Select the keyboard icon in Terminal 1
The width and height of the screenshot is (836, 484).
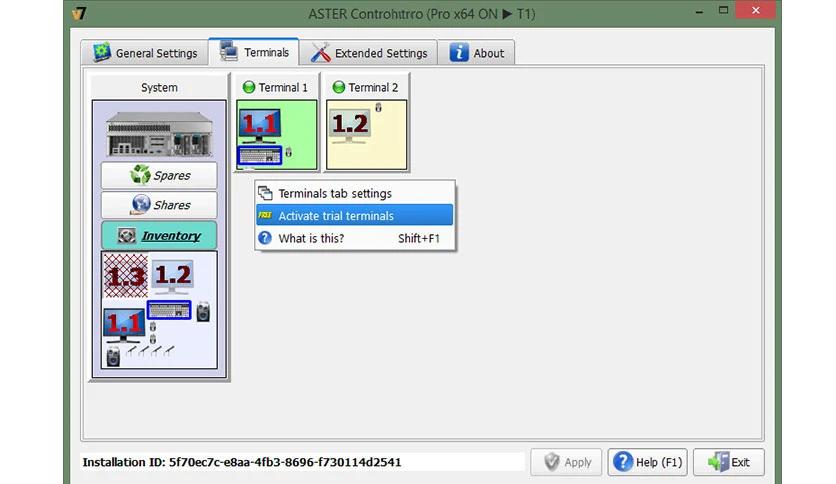(x=260, y=156)
